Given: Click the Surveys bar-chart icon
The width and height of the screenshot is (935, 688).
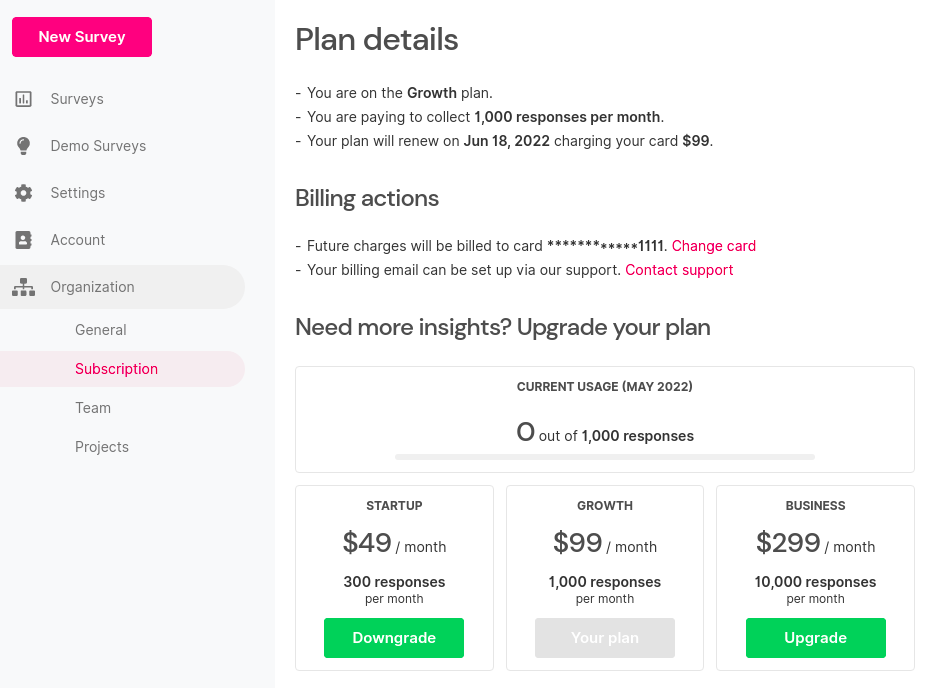Looking at the screenshot, I should pos(23,99).
